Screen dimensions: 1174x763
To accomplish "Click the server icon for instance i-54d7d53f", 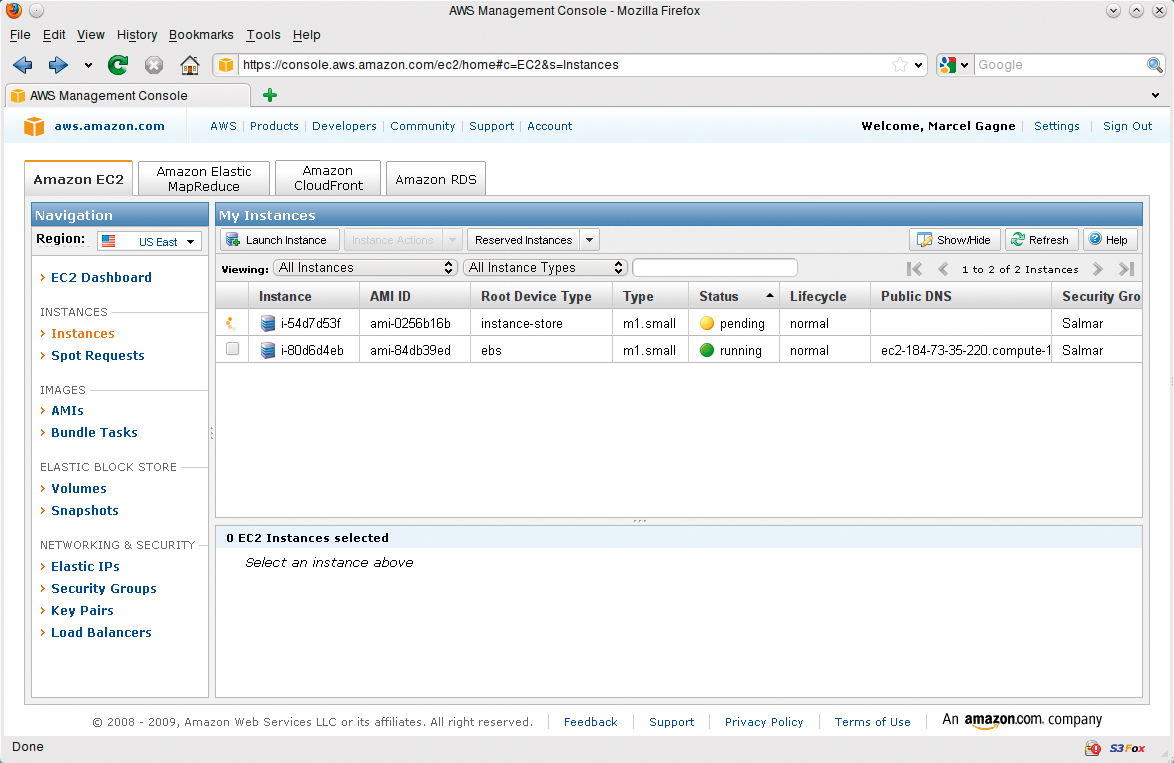I will tap(267, 323).
